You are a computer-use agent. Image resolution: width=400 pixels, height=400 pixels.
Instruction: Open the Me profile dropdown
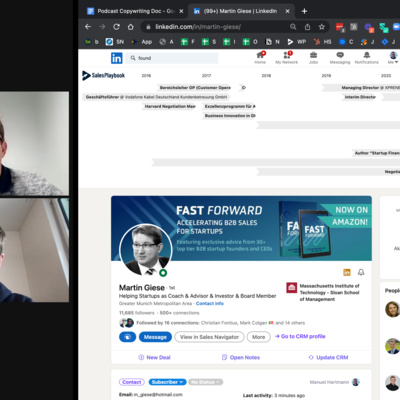pos(393,57)
